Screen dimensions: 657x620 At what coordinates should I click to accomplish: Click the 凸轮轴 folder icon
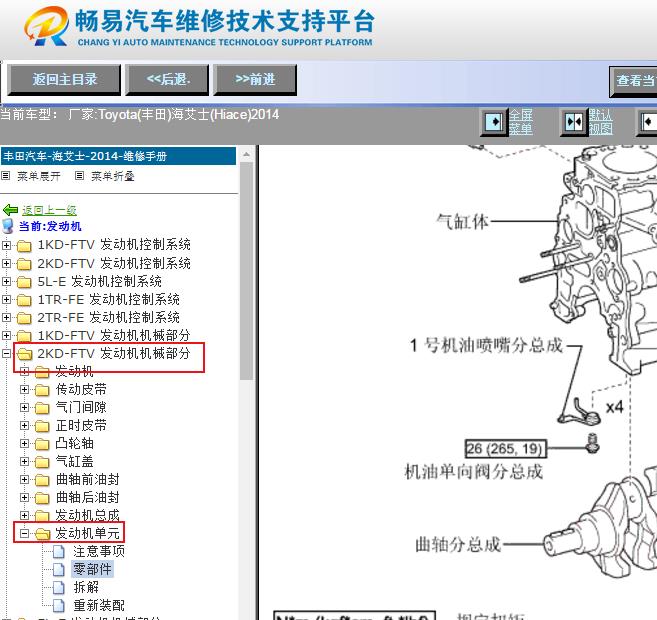click(42, 444)
